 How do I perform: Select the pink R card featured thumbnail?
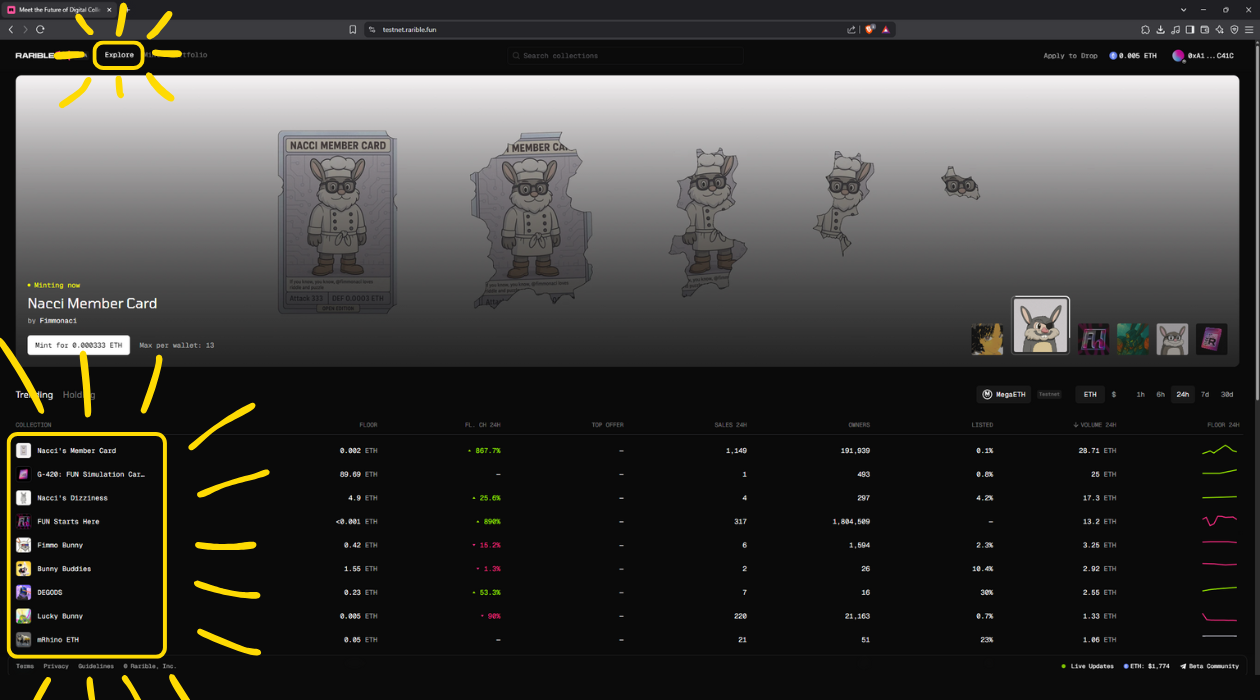(1212, 339)
